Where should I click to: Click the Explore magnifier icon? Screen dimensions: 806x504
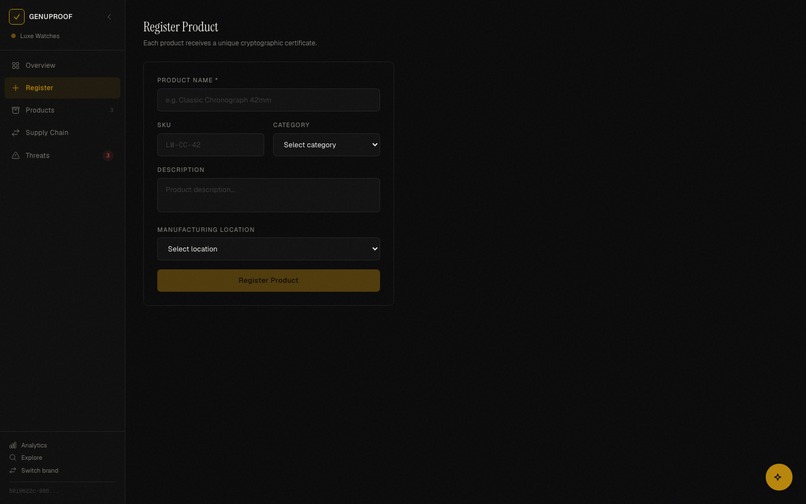pyautogui.click(x=13, y=458)
